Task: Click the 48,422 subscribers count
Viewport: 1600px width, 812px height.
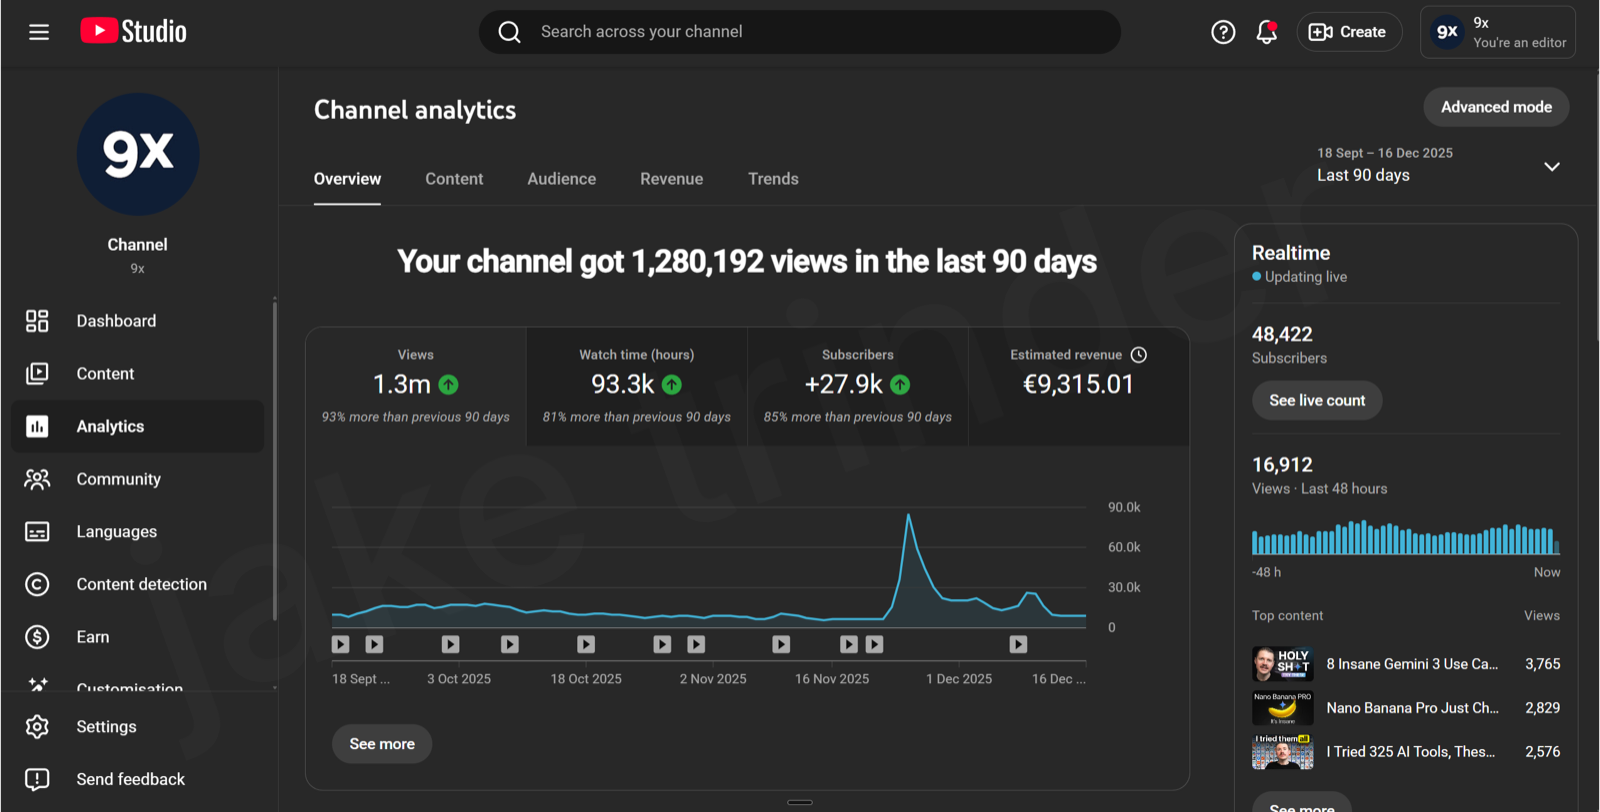Action: pyautogui.click(x=1282, y=335)
